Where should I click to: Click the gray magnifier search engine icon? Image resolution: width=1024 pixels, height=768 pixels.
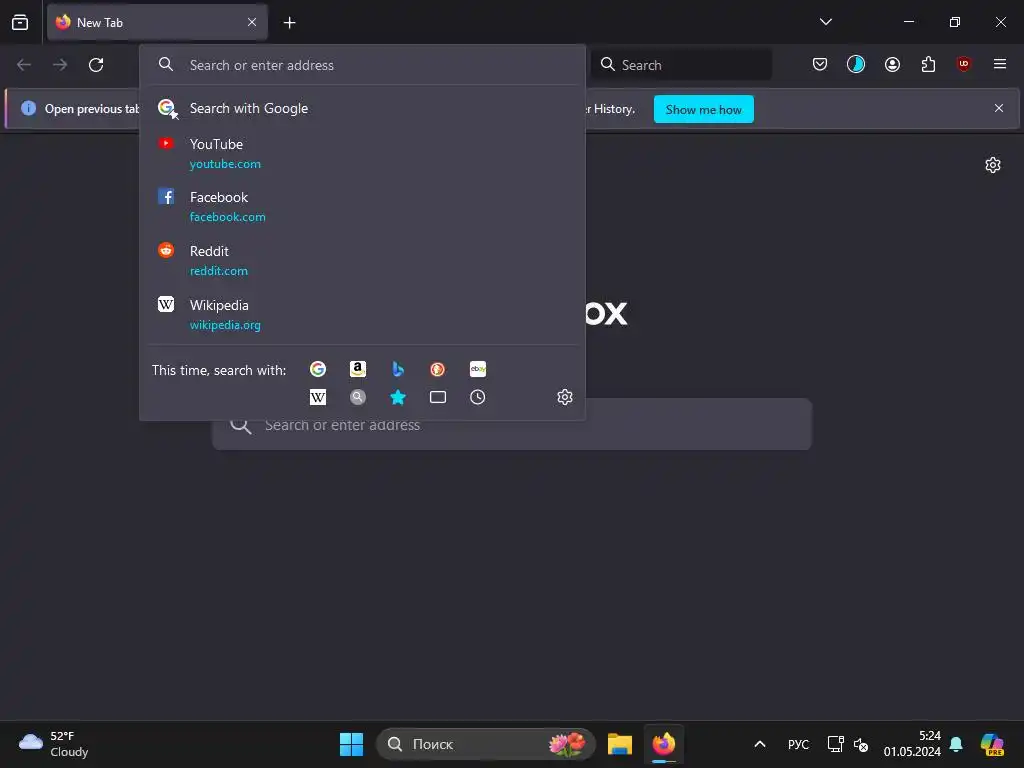358,397
